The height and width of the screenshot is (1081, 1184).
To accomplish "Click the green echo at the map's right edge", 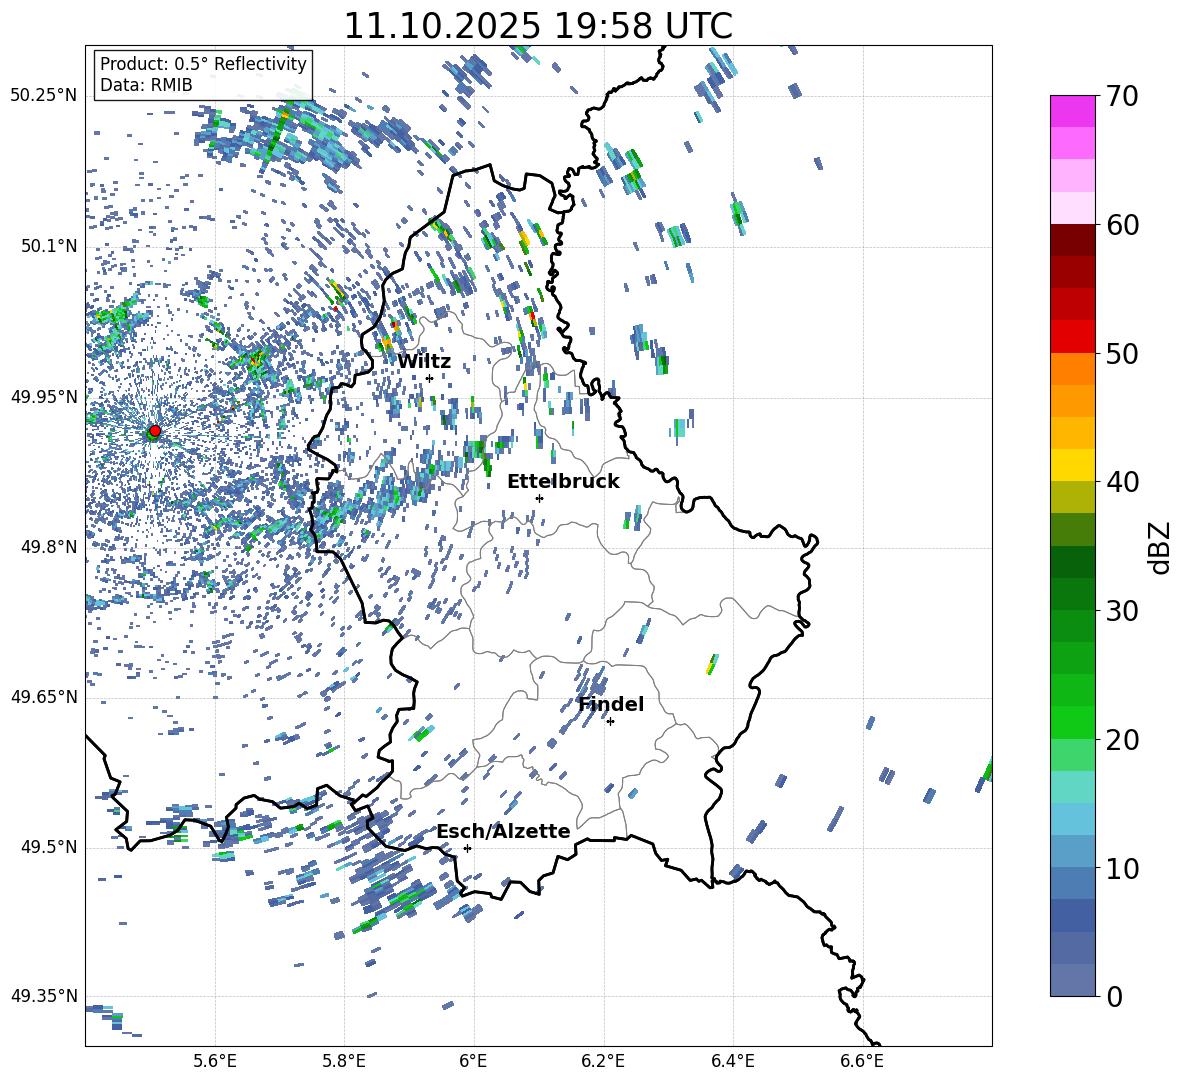I will tap(988, 771).
